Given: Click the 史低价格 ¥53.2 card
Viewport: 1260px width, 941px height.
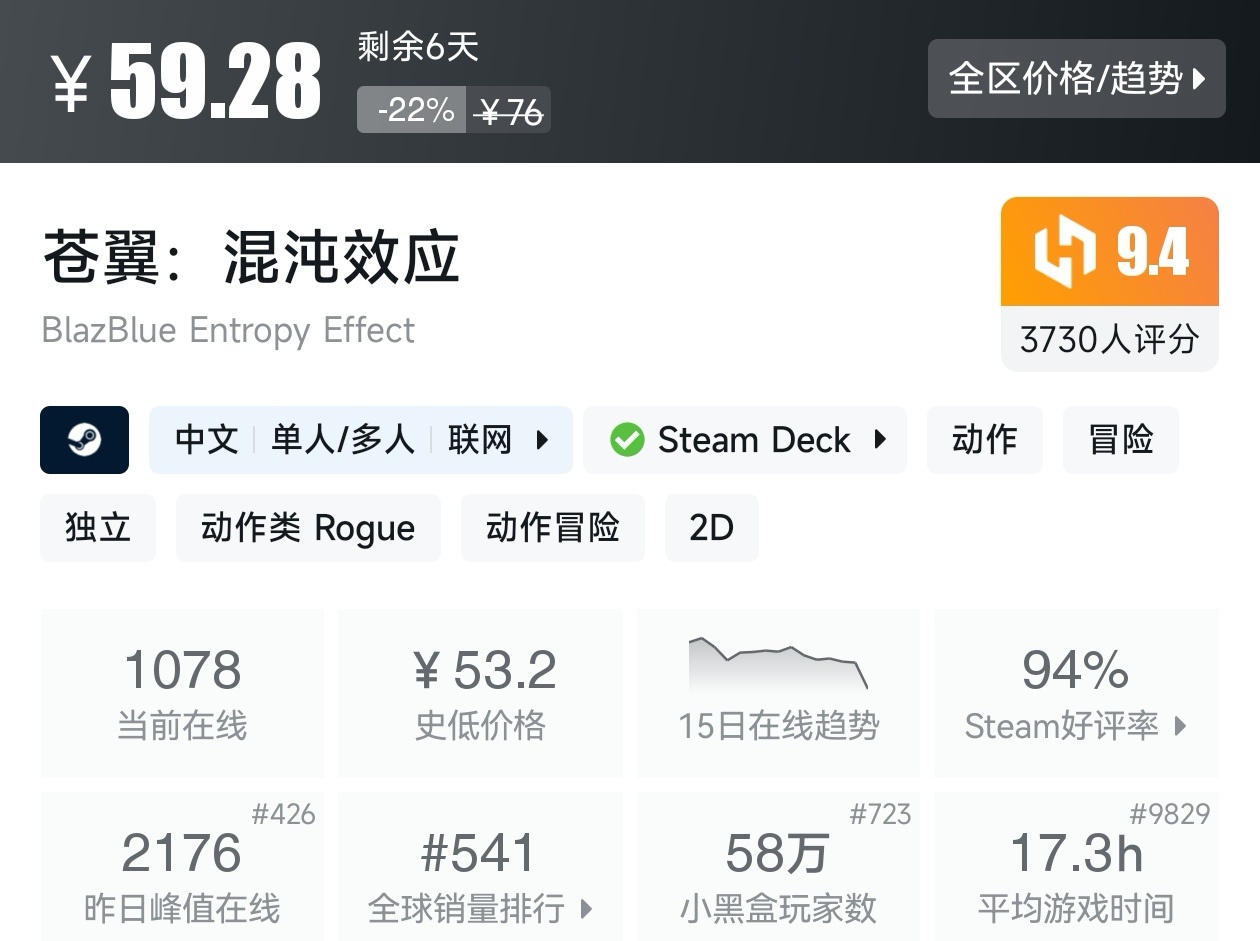Looking at the screenshot, I should tap(480, 692).
